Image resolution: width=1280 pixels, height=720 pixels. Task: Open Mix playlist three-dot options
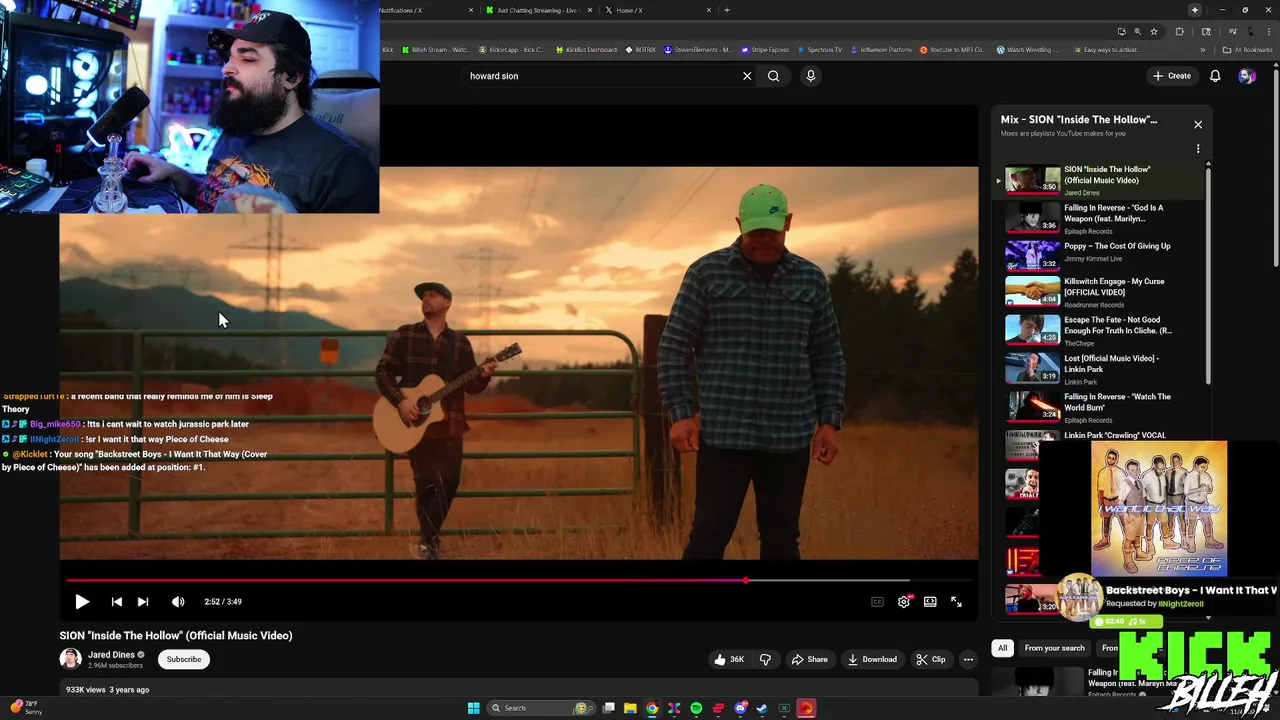[x=1198, y=149]
